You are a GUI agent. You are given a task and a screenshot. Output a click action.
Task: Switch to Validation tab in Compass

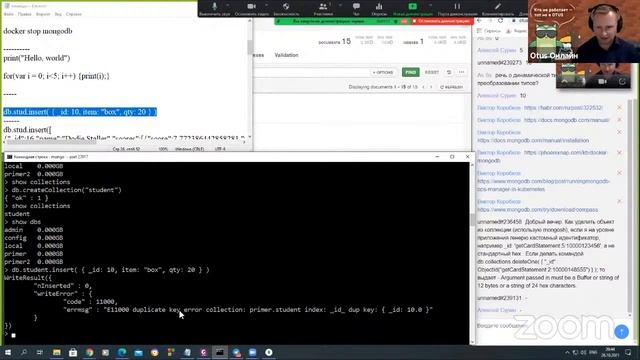pos(286,55)
